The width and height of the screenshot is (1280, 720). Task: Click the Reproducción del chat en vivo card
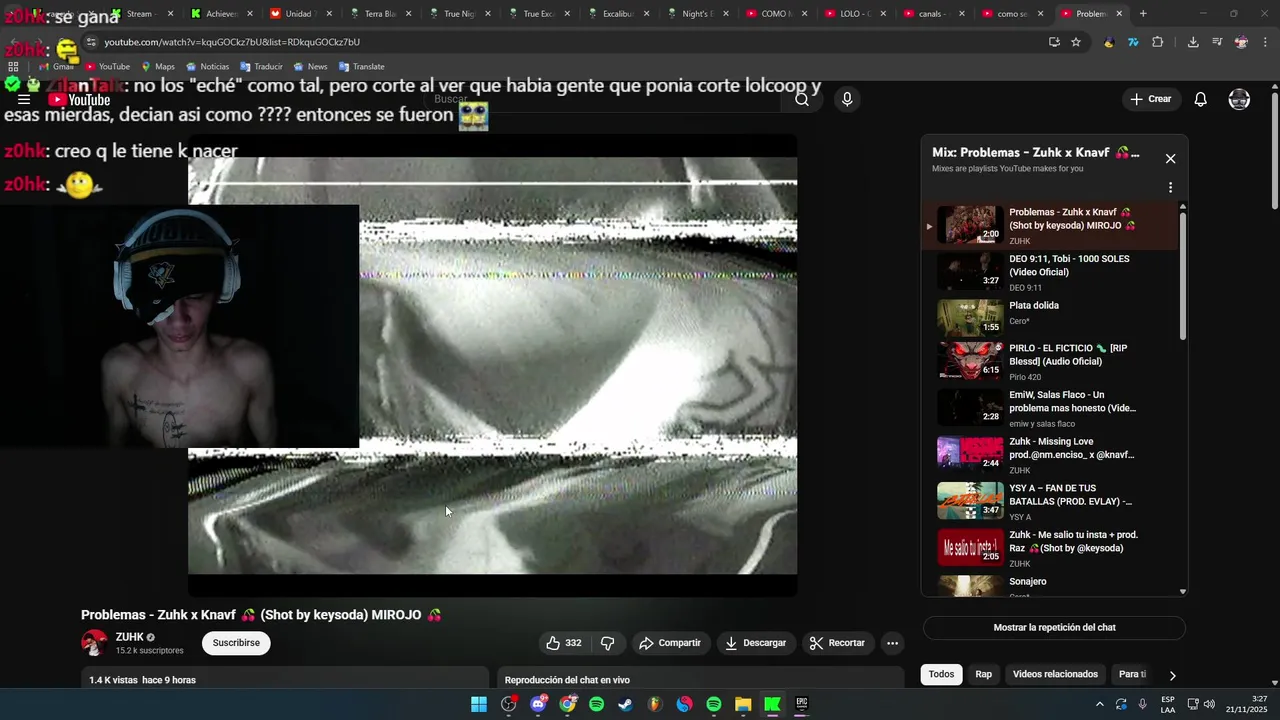700,678
